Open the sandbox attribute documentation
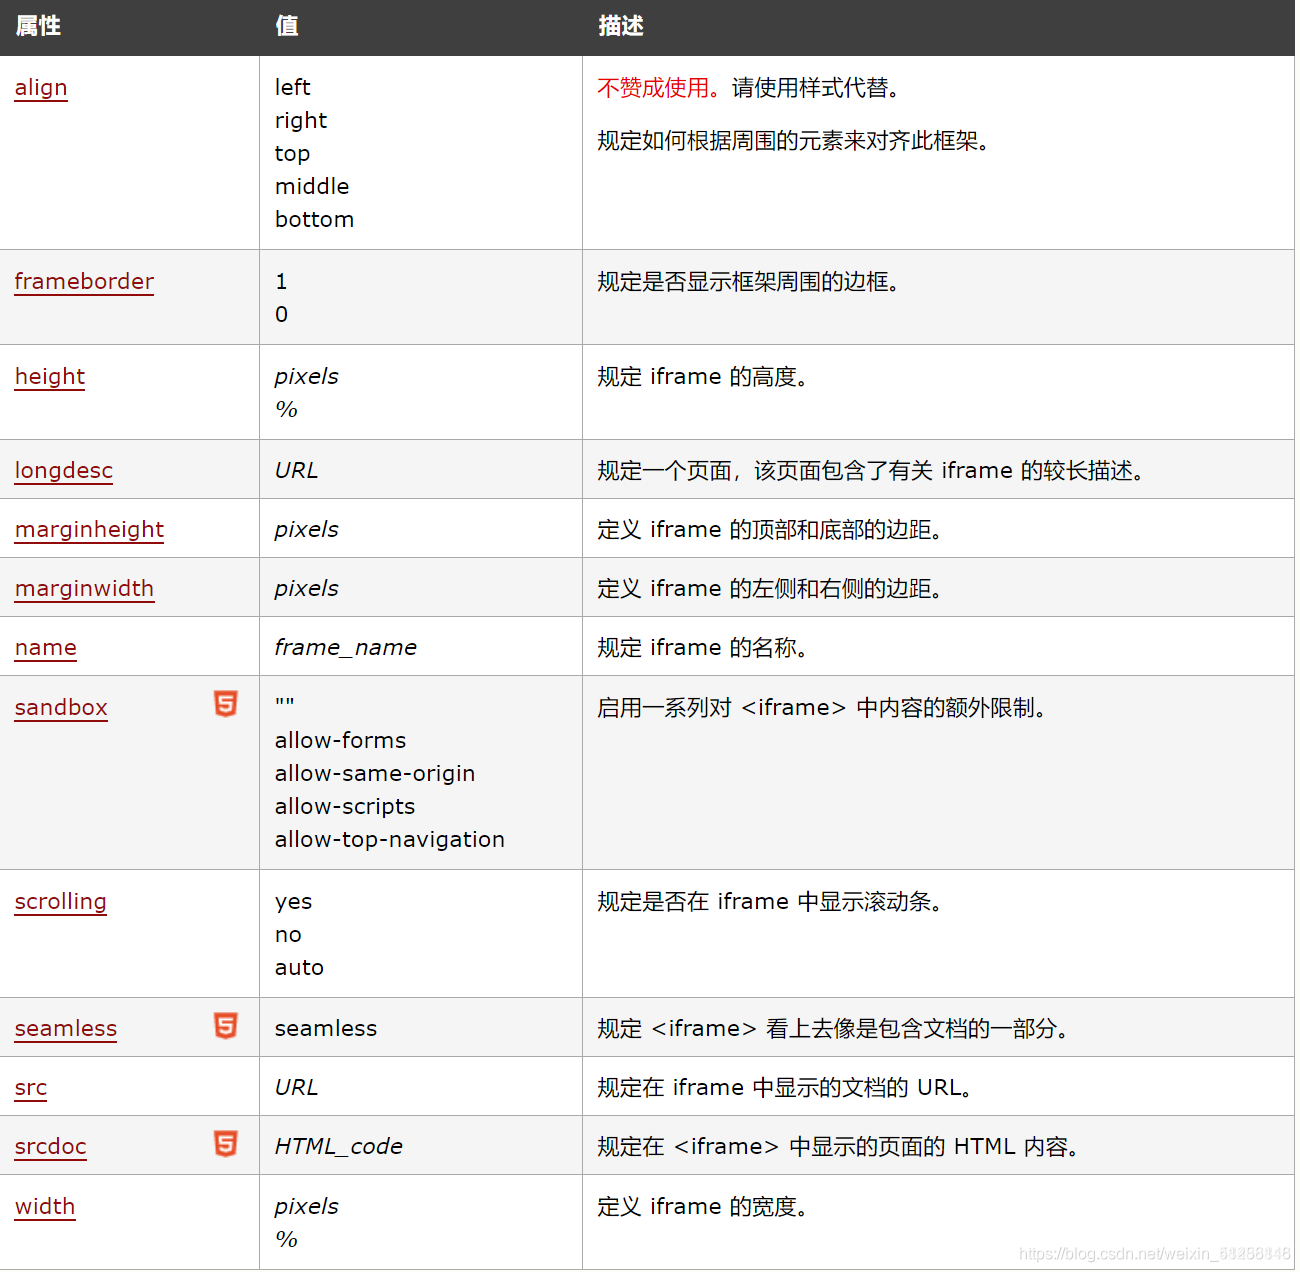Screen dimensions: 1300x1272 pos(61,708)
